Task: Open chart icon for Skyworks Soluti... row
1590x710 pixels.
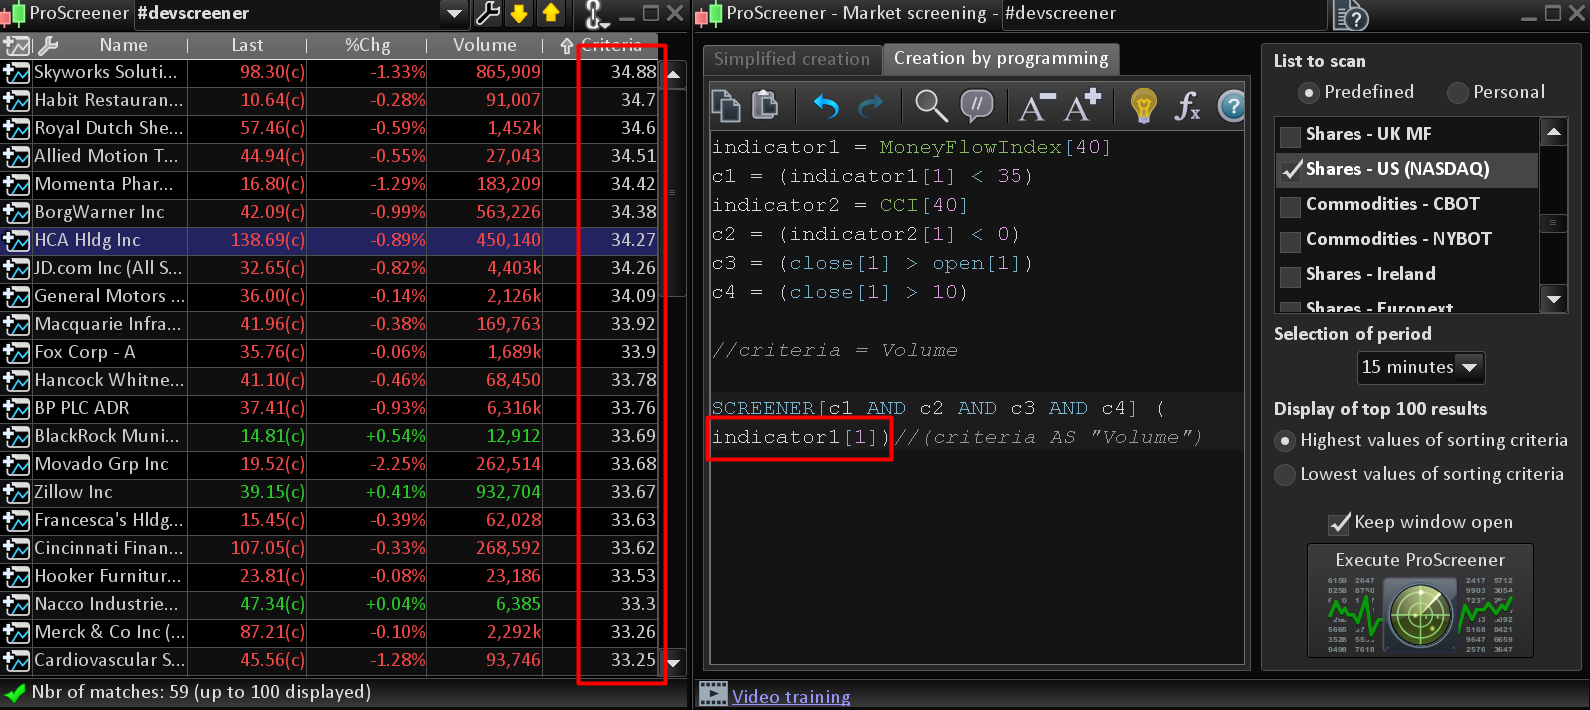Action: tap(16, 72)
